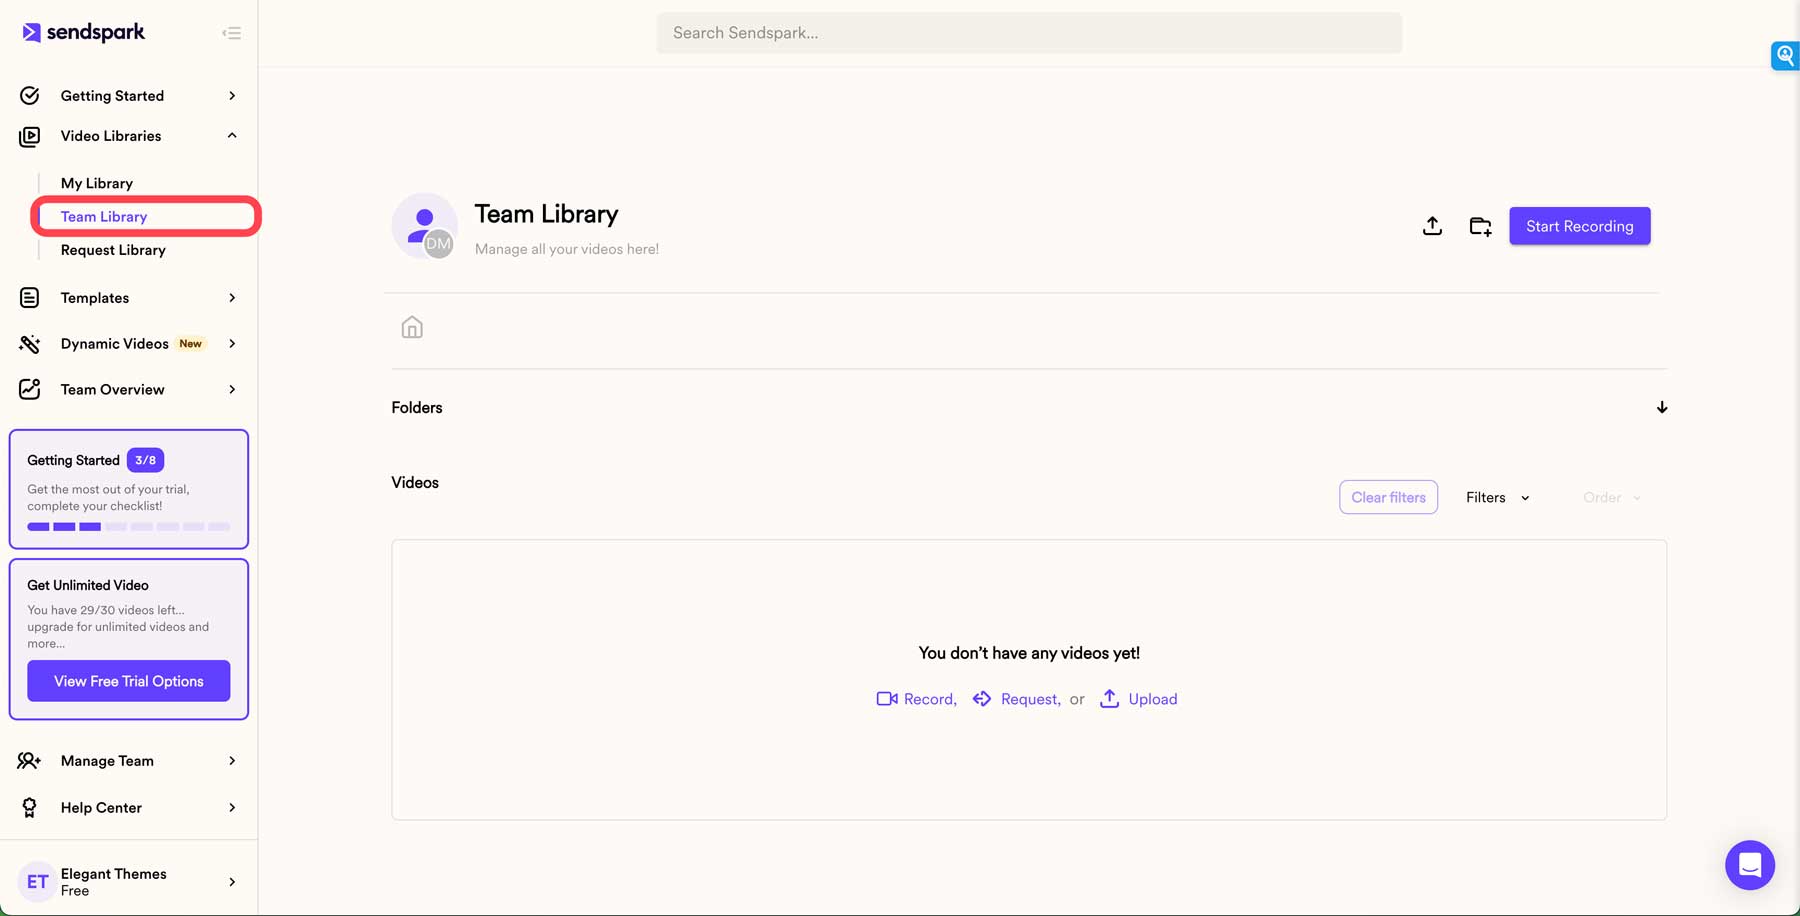Image resolution: width=1800 pixels, height=916 pixels.
Task: Open Dynamic Videos via its wand icon
Action: [29, 343]
